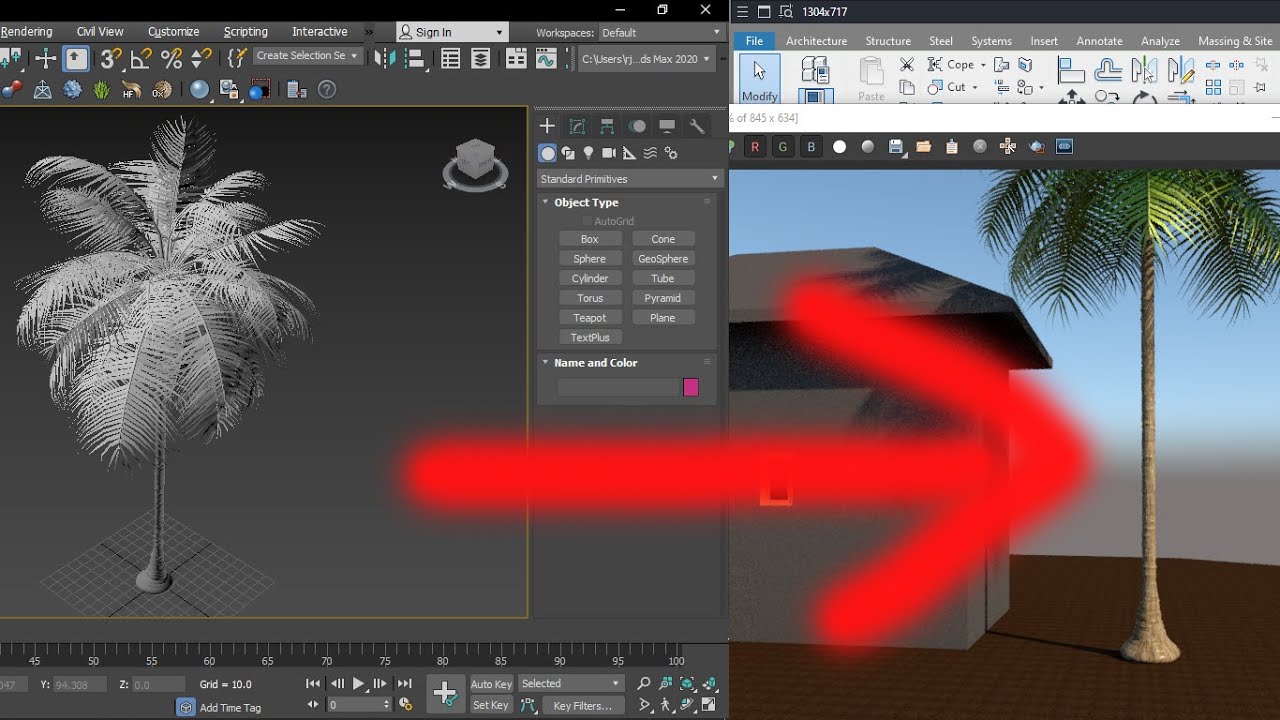The width and height of the screenshot is (1280, 720).
Task: Open the Customize menu
Action: click(174, 32)
